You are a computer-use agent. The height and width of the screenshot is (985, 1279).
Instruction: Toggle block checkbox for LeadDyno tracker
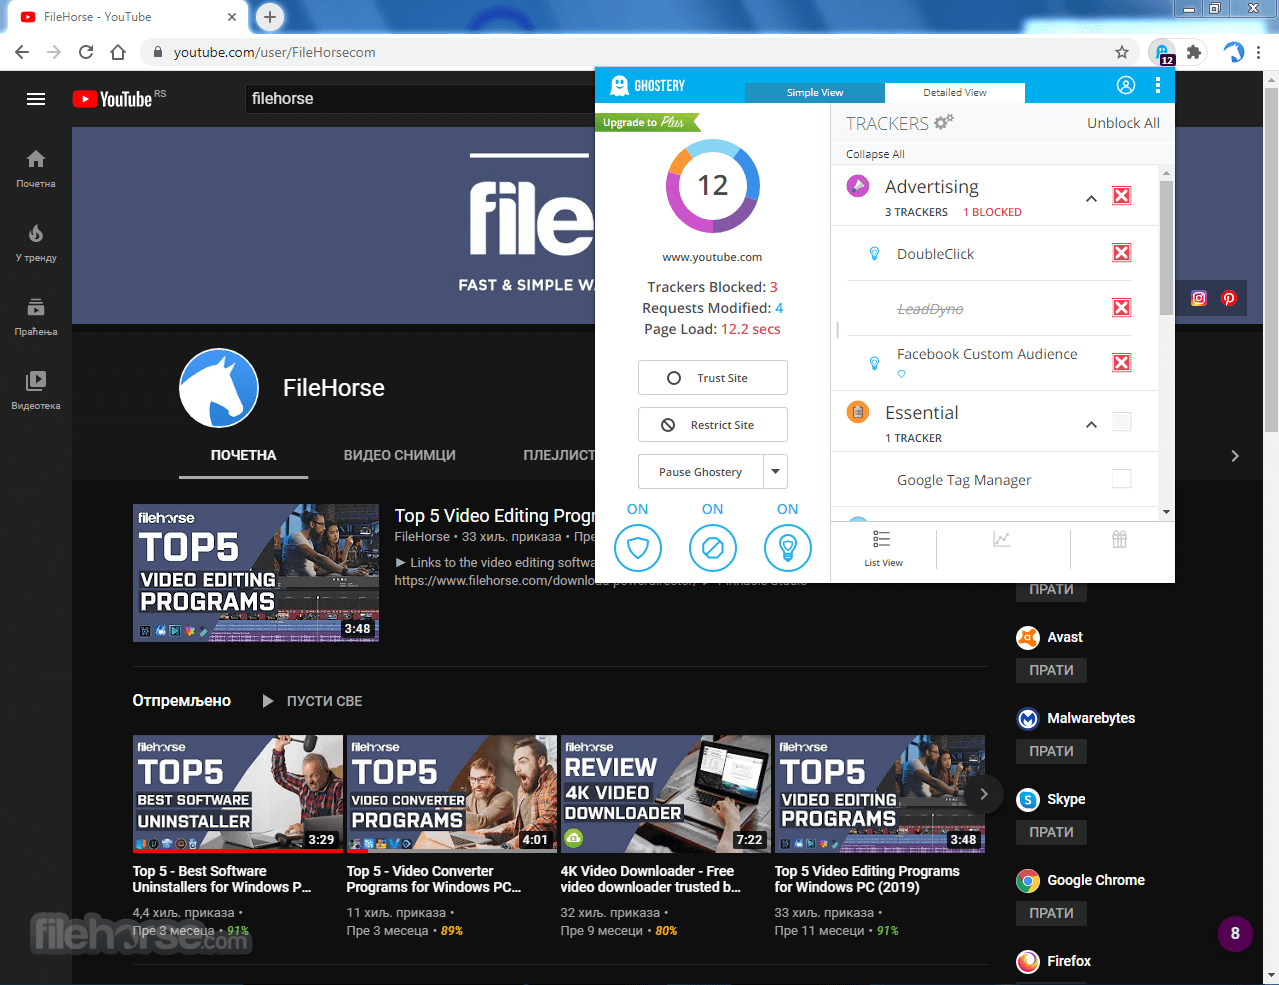[x=1122, y=308]
